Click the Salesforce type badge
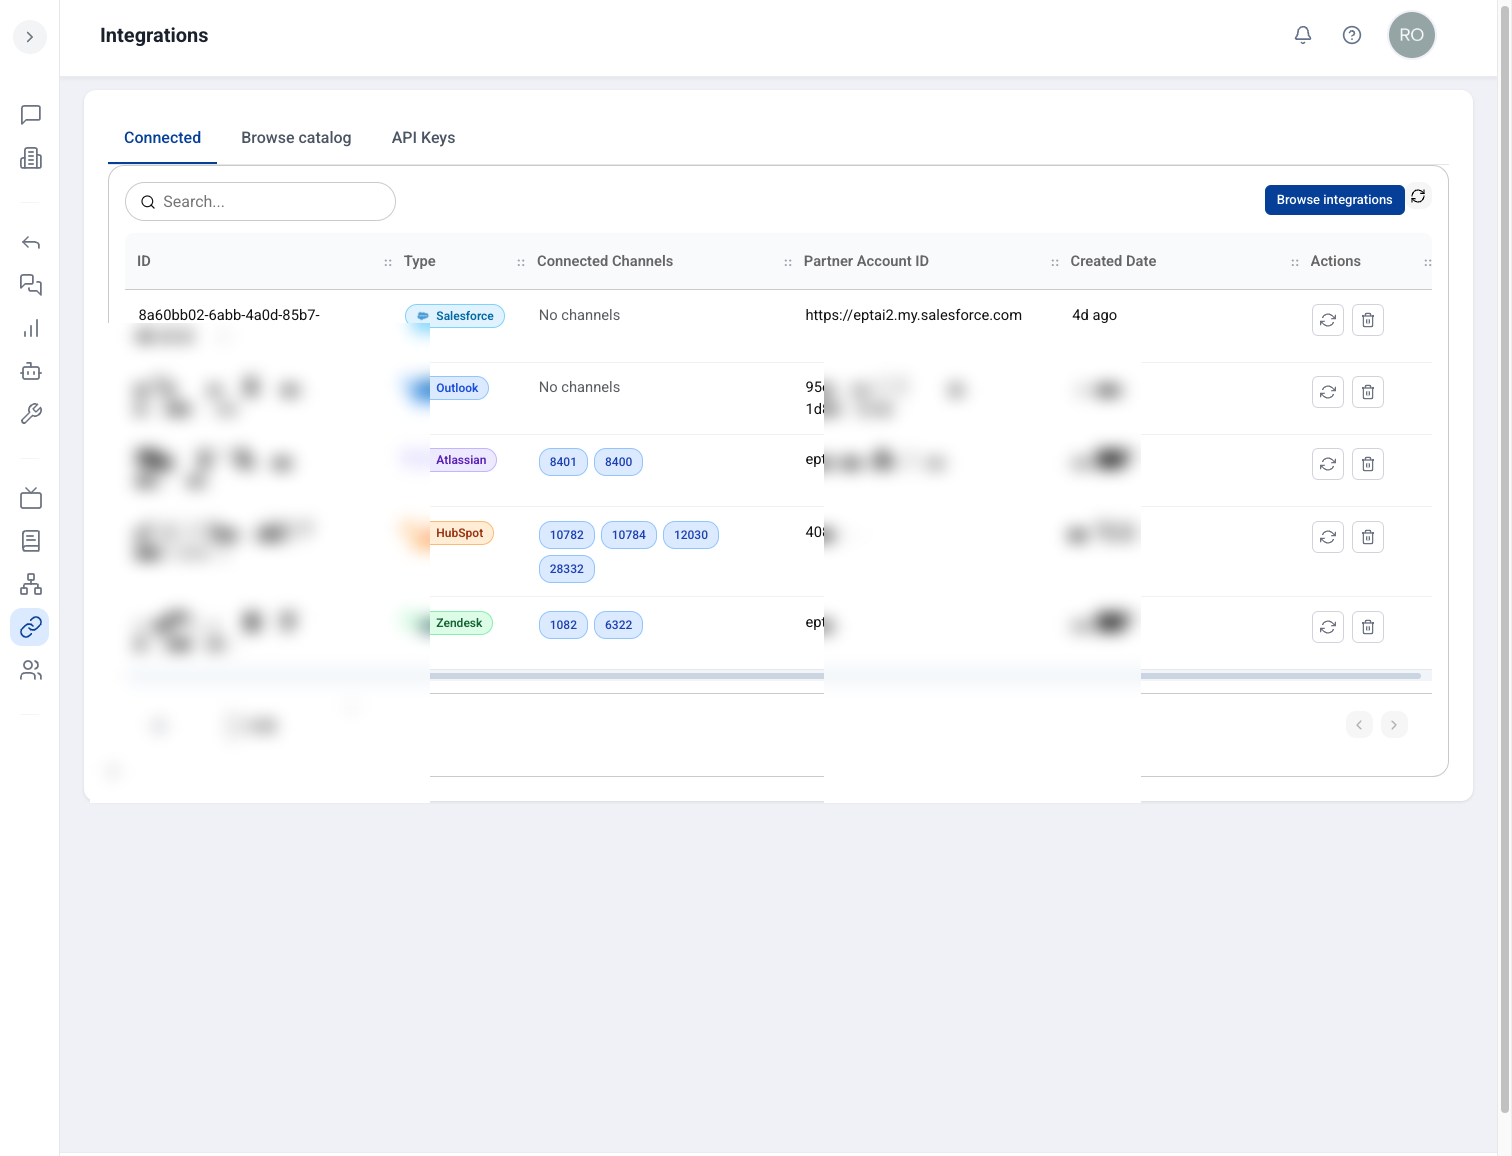The height and width of the screenshot is (1156, 1512). (x=455, y=316)
